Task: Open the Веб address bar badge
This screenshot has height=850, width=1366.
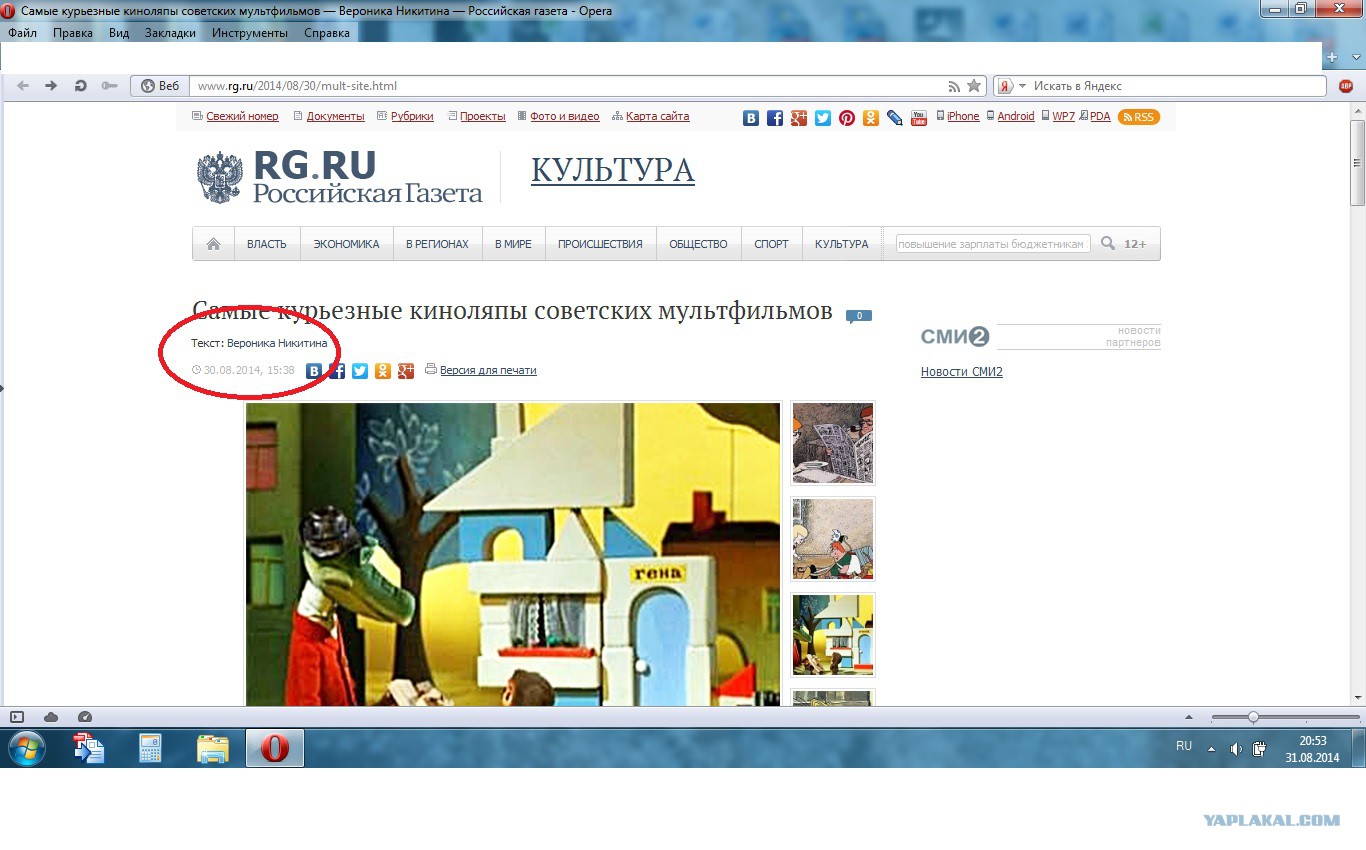Action: [x=160, y=86]
